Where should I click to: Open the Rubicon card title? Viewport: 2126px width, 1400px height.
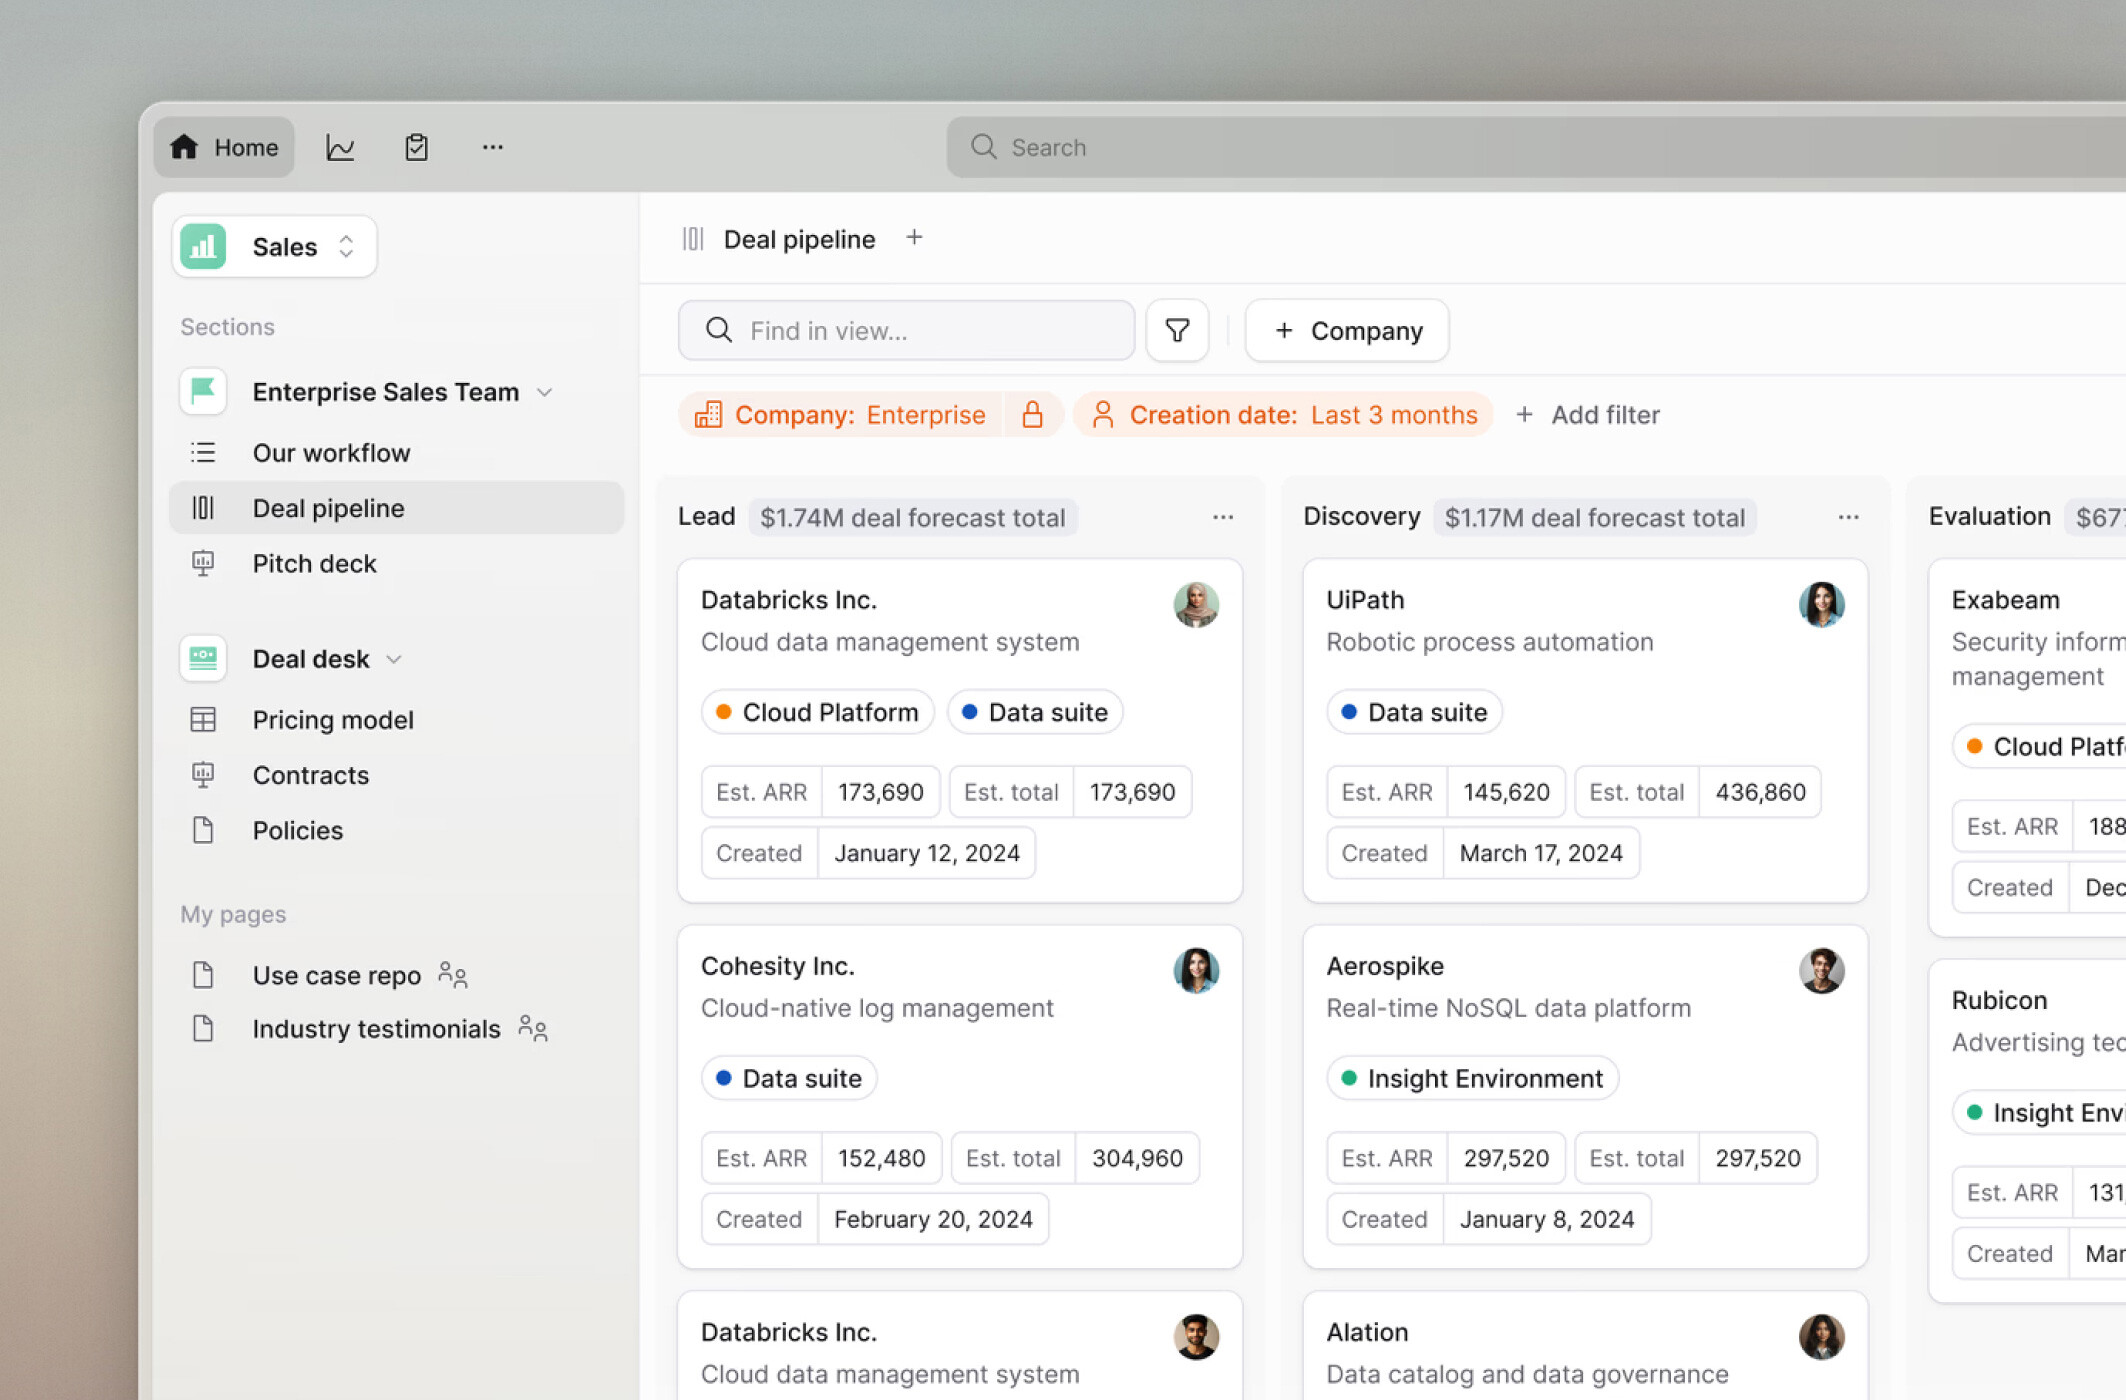coord(1999,1000)
